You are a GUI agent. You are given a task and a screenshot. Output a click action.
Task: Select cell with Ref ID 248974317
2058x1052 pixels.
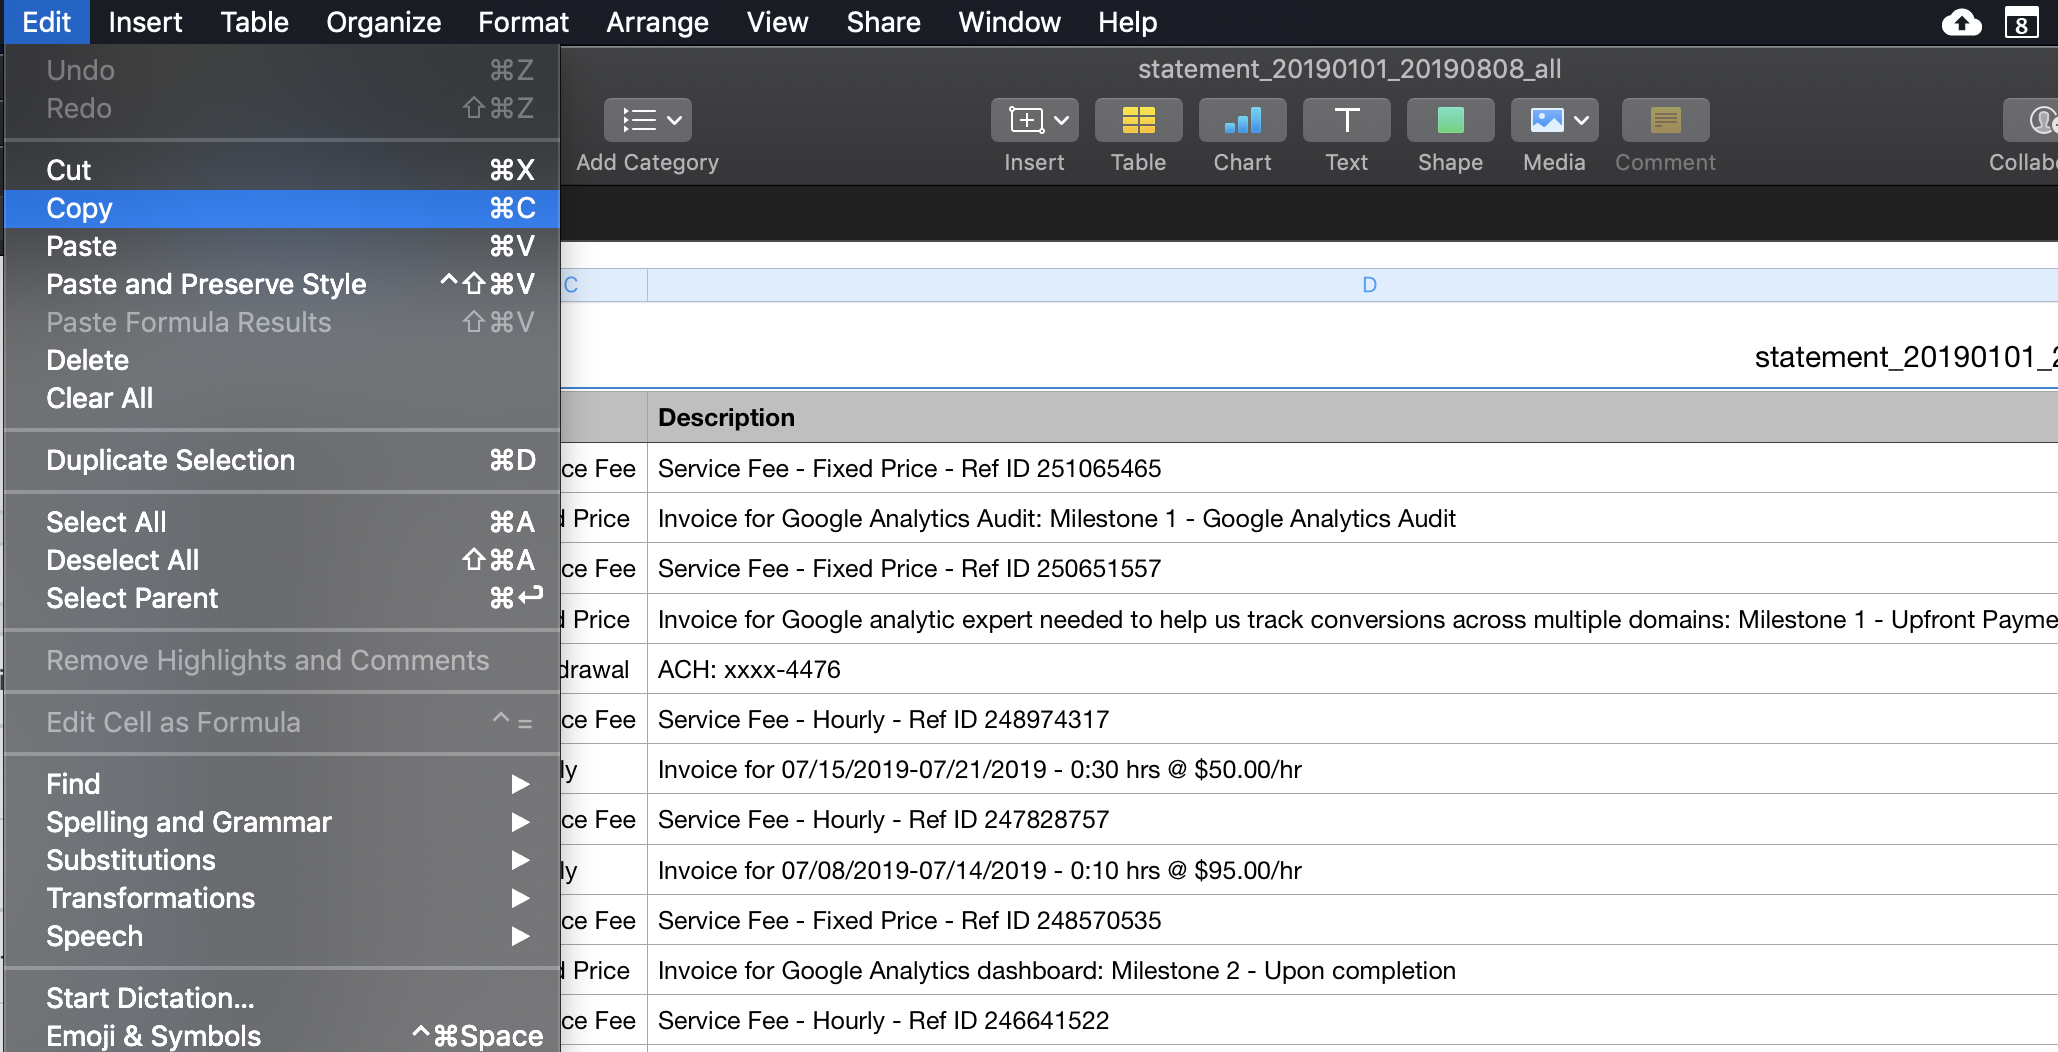coord(1352,719)
